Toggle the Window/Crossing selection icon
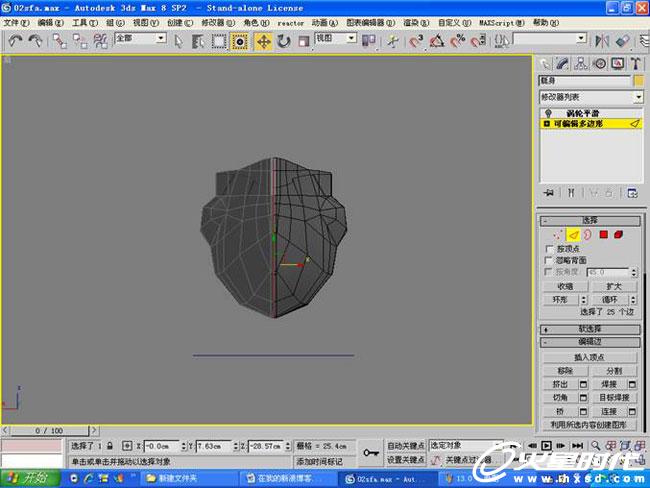 click(239, 41)
